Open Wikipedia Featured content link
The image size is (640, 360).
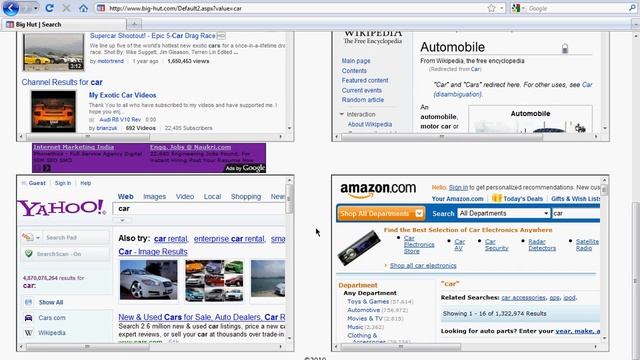click(x=365, y=80)
